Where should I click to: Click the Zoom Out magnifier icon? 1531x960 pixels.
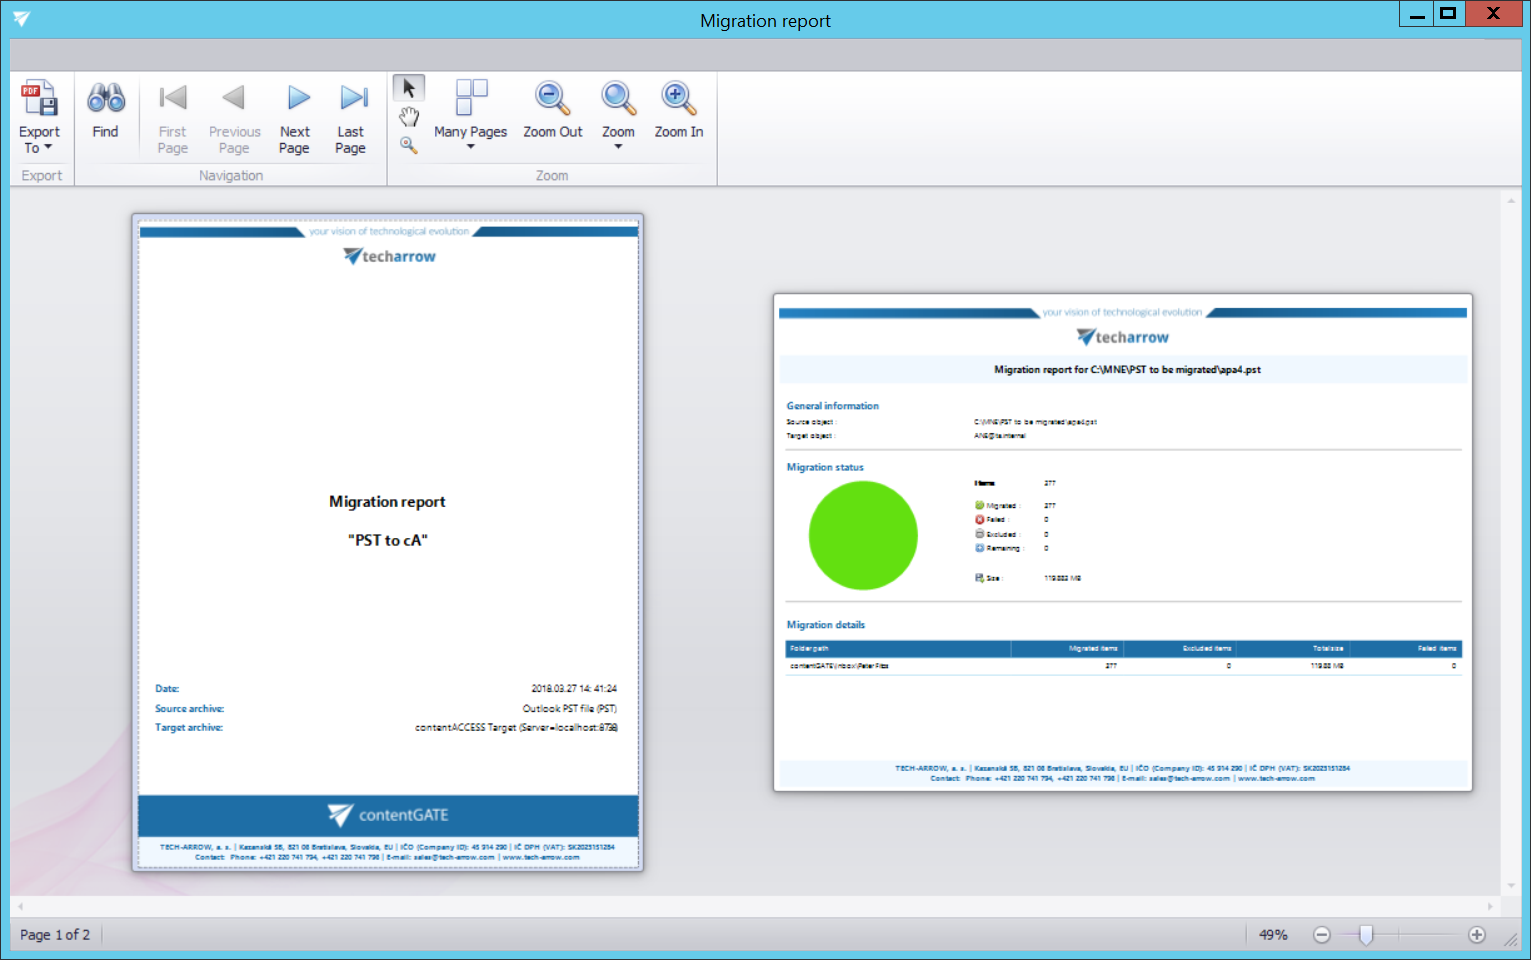point(552,99)
